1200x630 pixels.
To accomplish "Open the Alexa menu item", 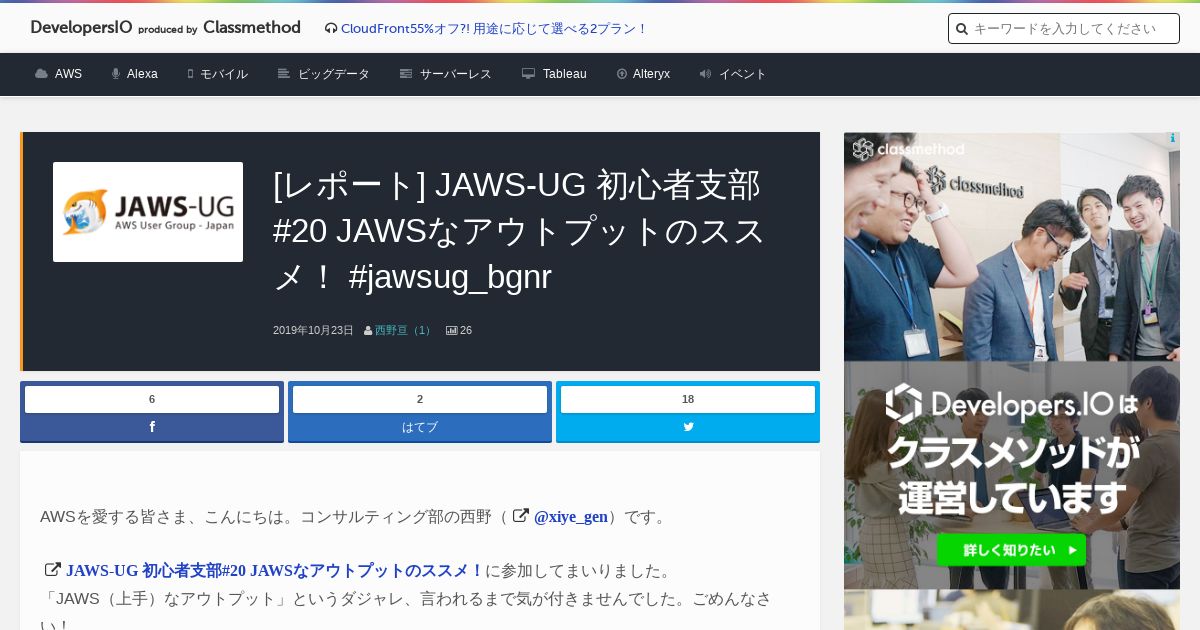I will pos(142,74).
